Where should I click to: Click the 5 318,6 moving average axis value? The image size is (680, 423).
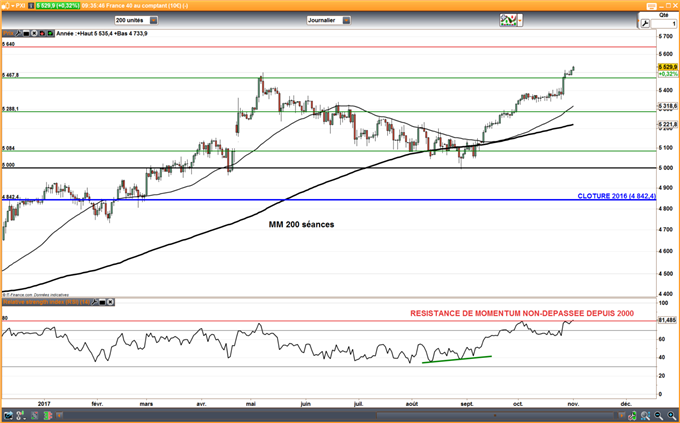(x=667, y=106)
